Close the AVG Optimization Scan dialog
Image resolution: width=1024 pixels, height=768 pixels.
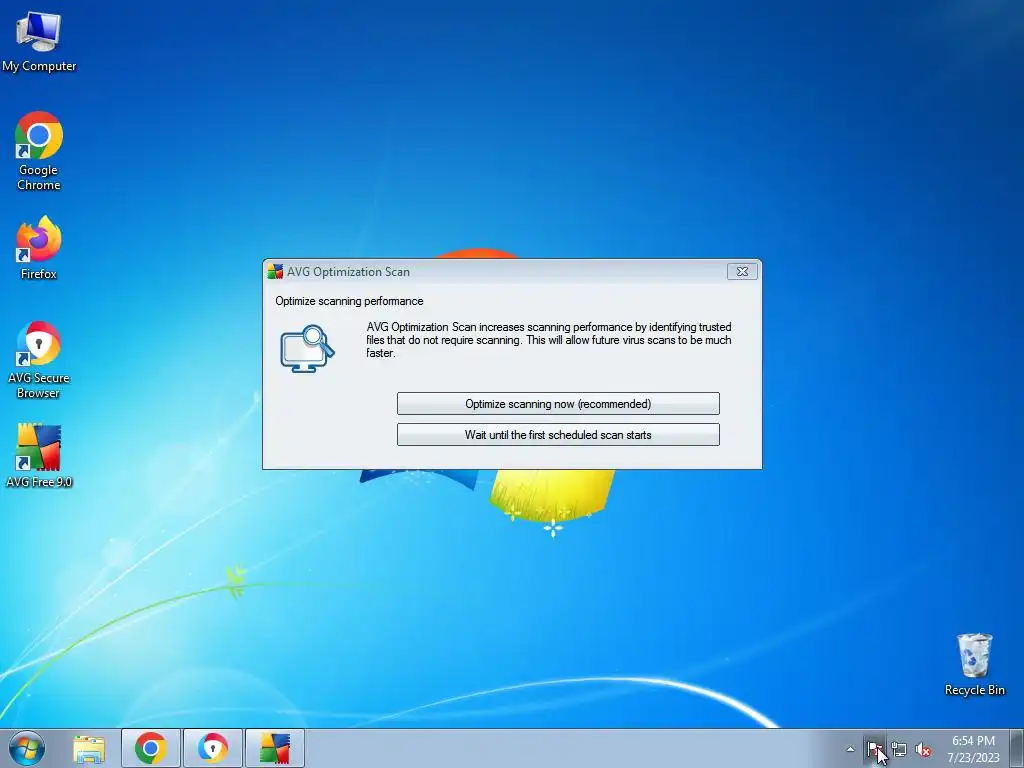pos(743,272)
